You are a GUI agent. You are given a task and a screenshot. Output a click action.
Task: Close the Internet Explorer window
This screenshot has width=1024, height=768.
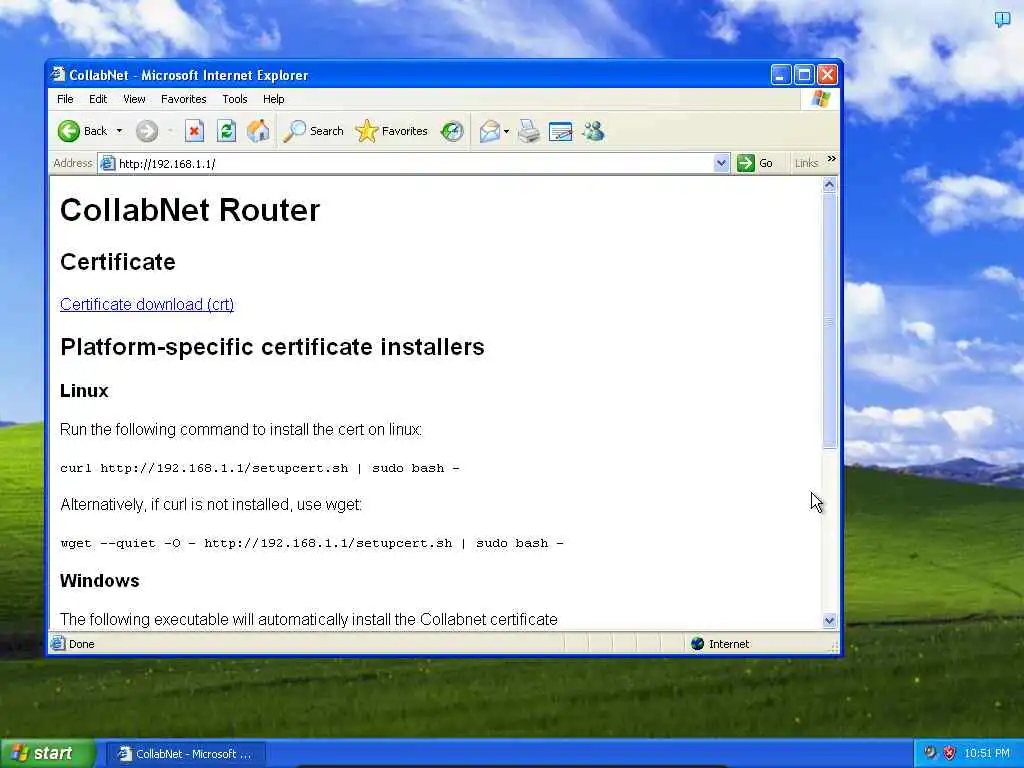(827, 75)
